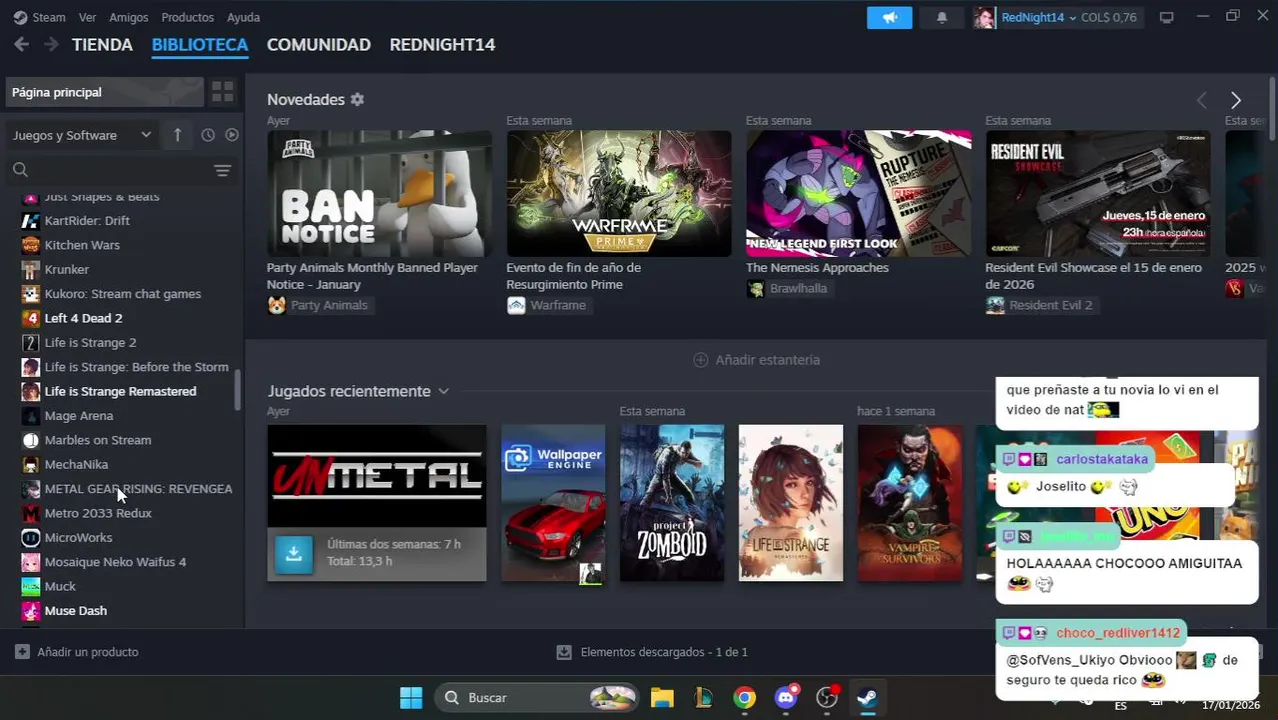Show previous Novedades items with left chevron

pos(1202,100)
